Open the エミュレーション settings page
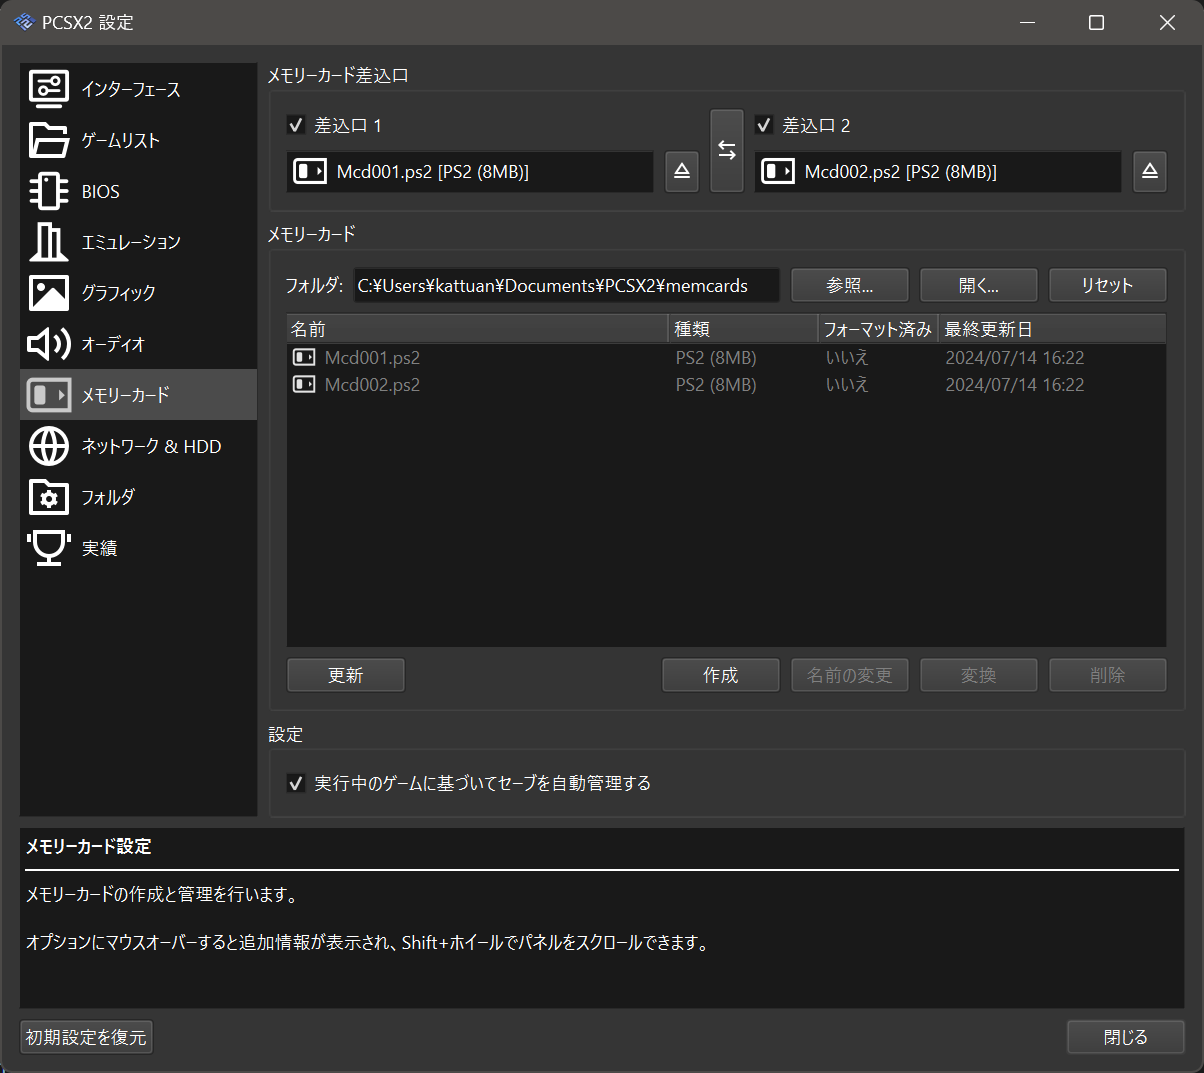Screen dimensions: 1204x1073 (138, 242)
